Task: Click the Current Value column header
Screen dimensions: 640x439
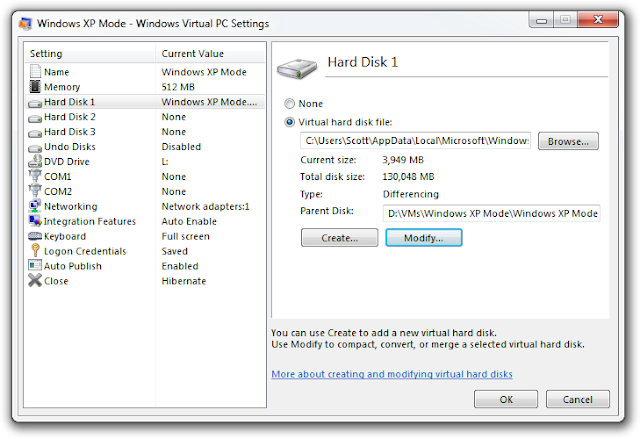Action: pyautogui.click(x=210, y=54)
